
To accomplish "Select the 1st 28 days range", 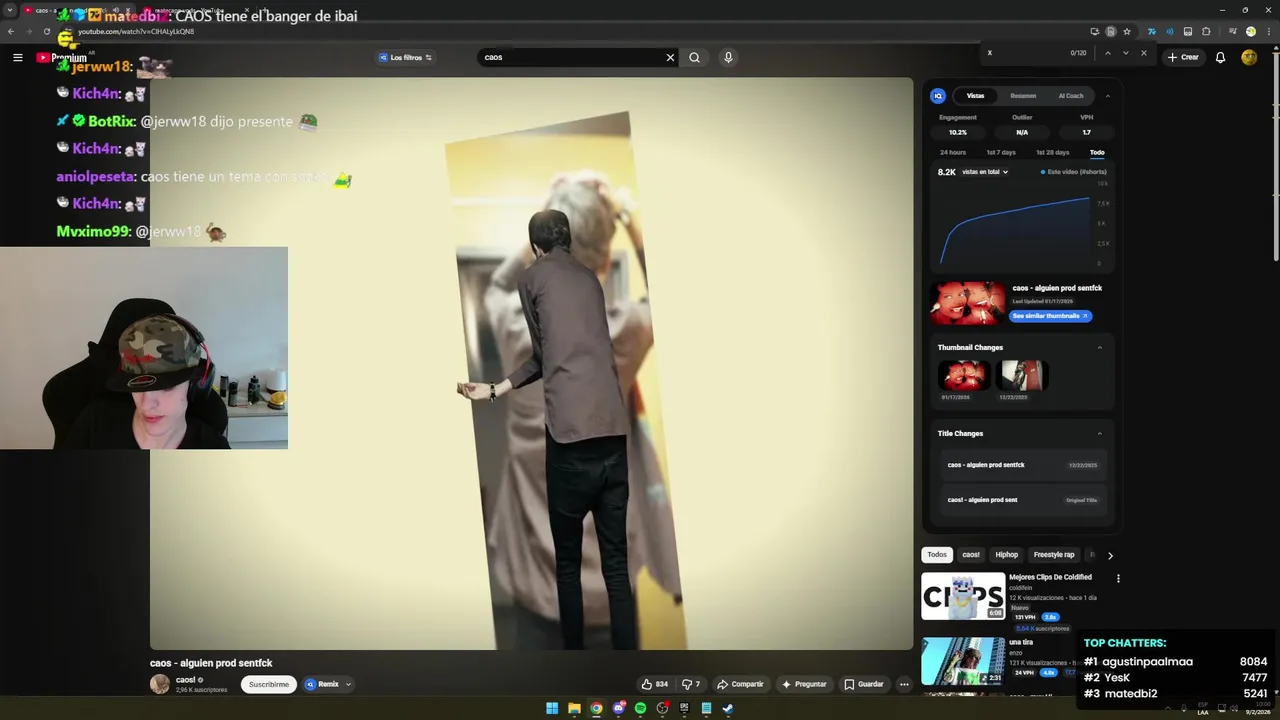I will (1052, 152).
